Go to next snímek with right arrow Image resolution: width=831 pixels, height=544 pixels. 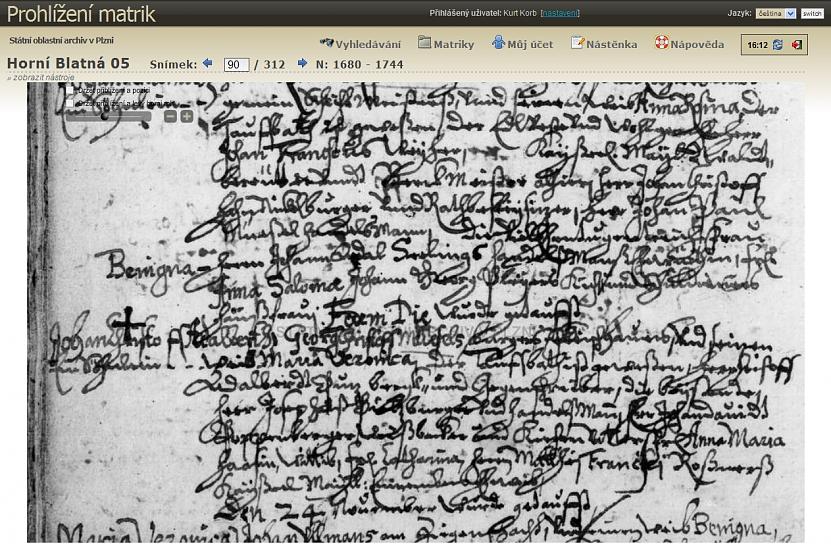tap(302, 63)
